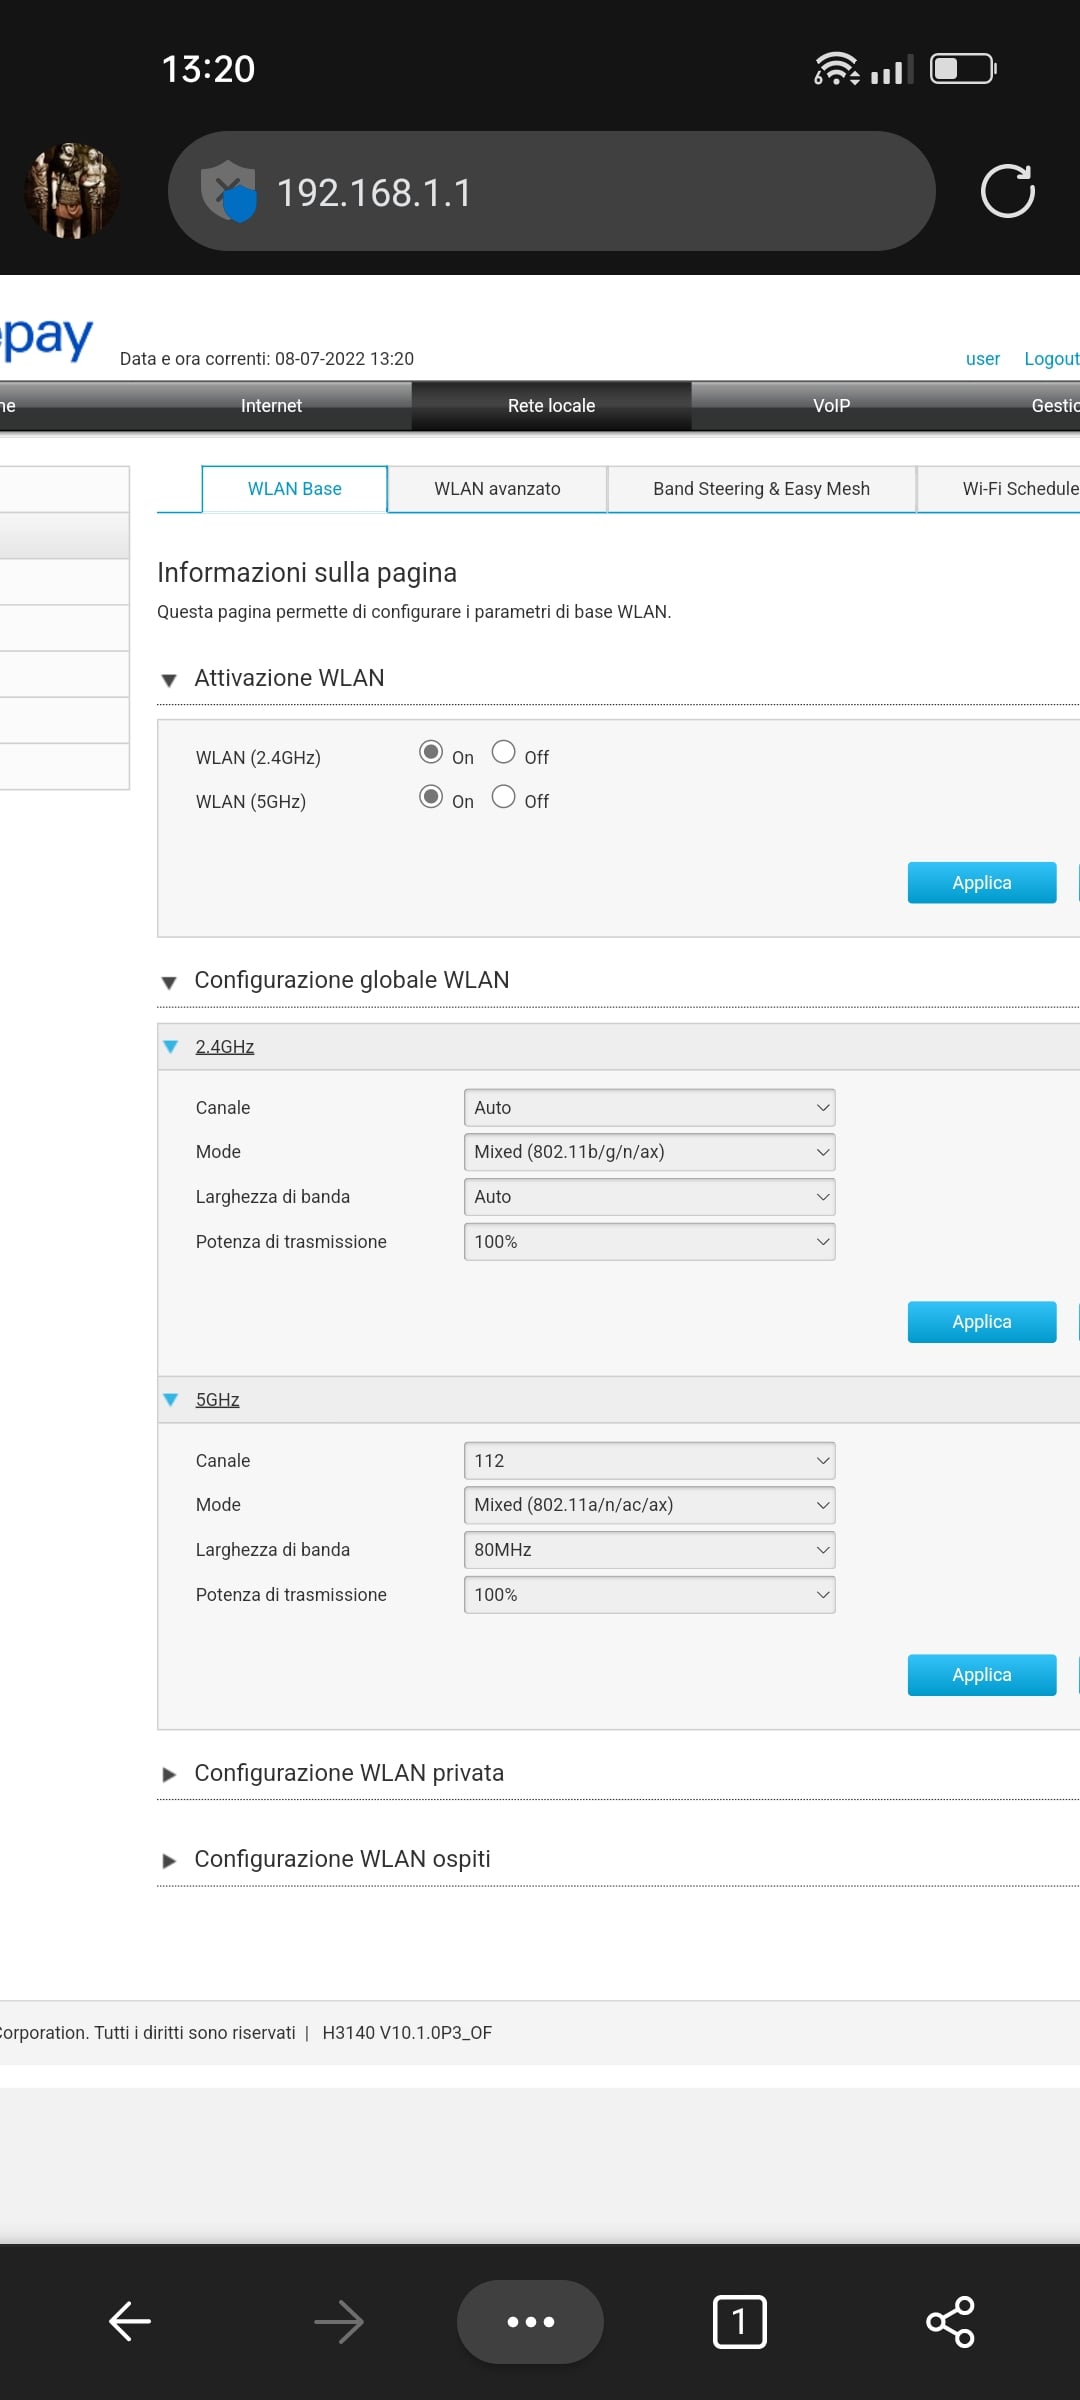Expand Configurazione WLAN ospiti section
Image resolution: width=1080 pixels, height=2400 pixels.
click(x=342, y=1859)
